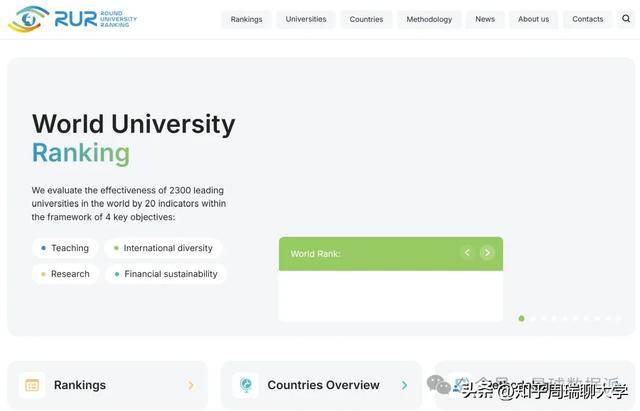This screenshot has width=640, height=411.
Task: Select the International diversity tag
Action: 163,248
